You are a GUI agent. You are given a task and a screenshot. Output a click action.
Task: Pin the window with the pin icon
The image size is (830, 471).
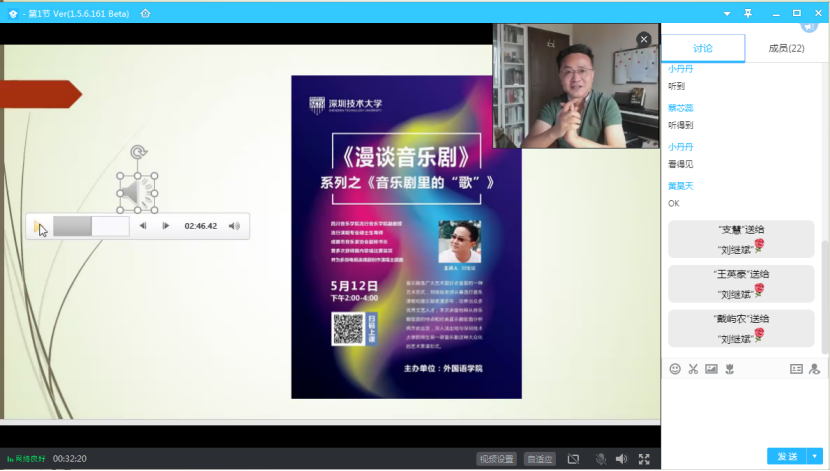pos(748,13)
